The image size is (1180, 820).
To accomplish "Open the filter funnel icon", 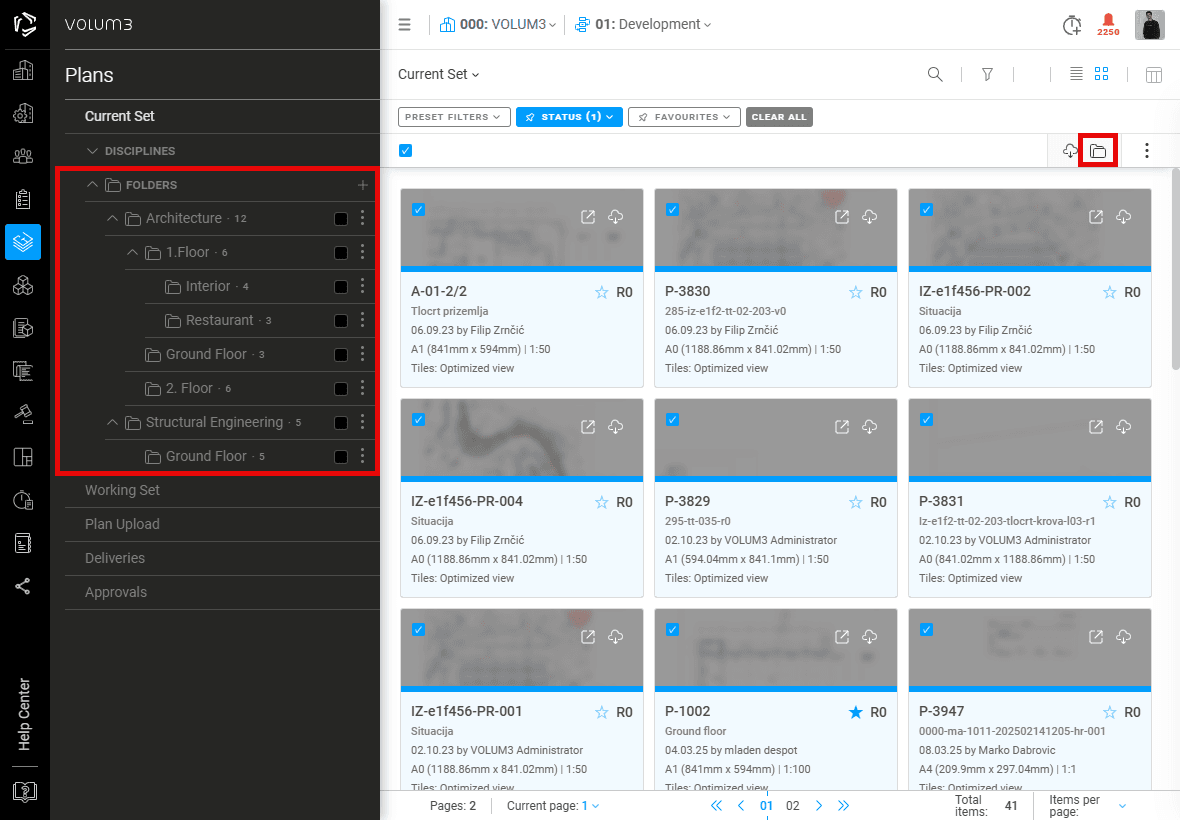I will [987, 74].
